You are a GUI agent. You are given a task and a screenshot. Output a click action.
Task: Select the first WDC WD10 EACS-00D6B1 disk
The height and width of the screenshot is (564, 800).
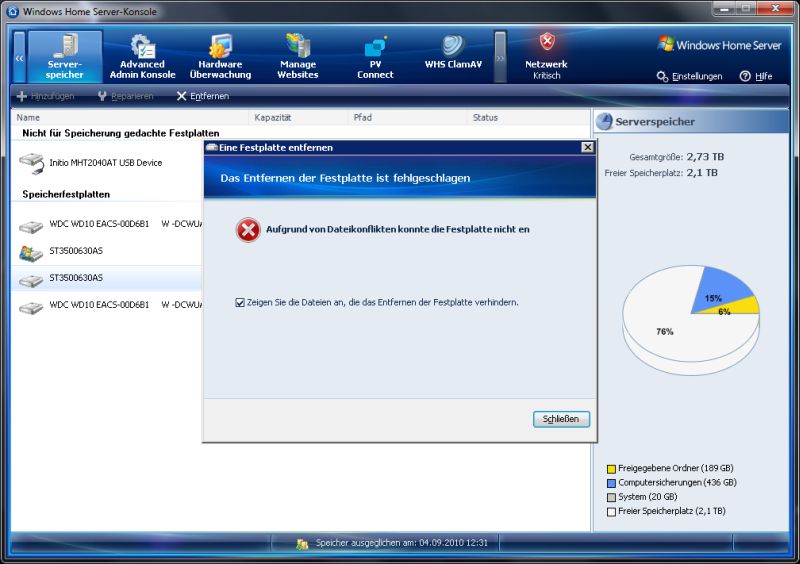point(107,224)
